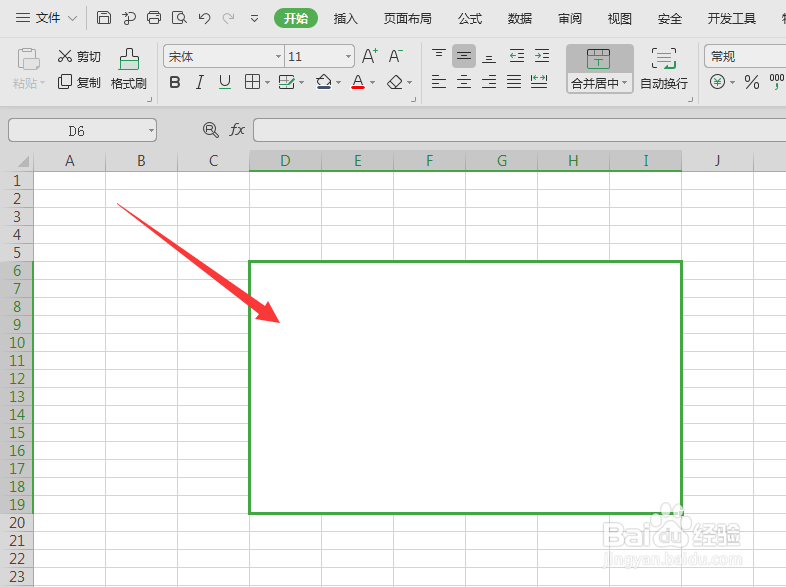This screenshot has width=786, height=587.
Task: Center text horizontally
Action: [x=464, y=81]
